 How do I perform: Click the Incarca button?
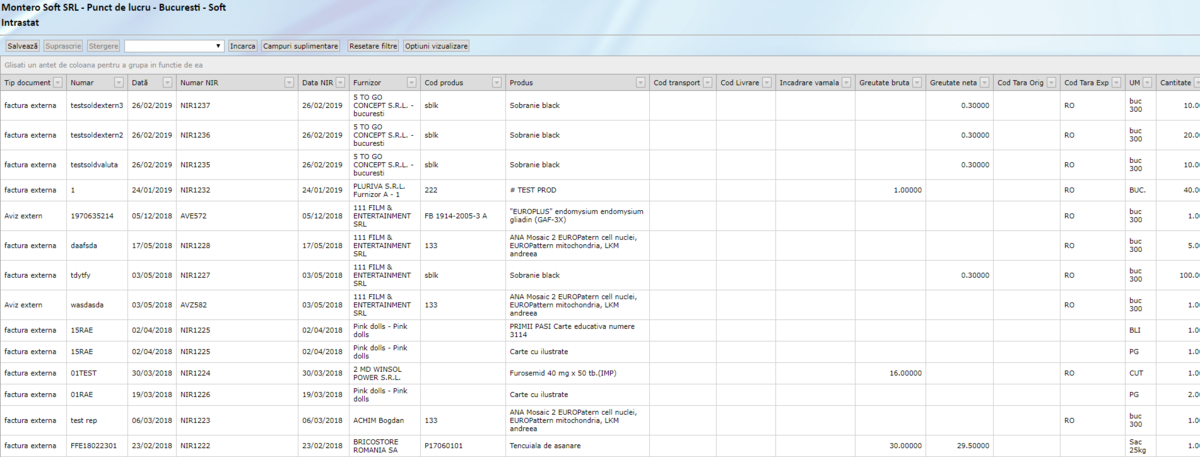coord(242,46)
